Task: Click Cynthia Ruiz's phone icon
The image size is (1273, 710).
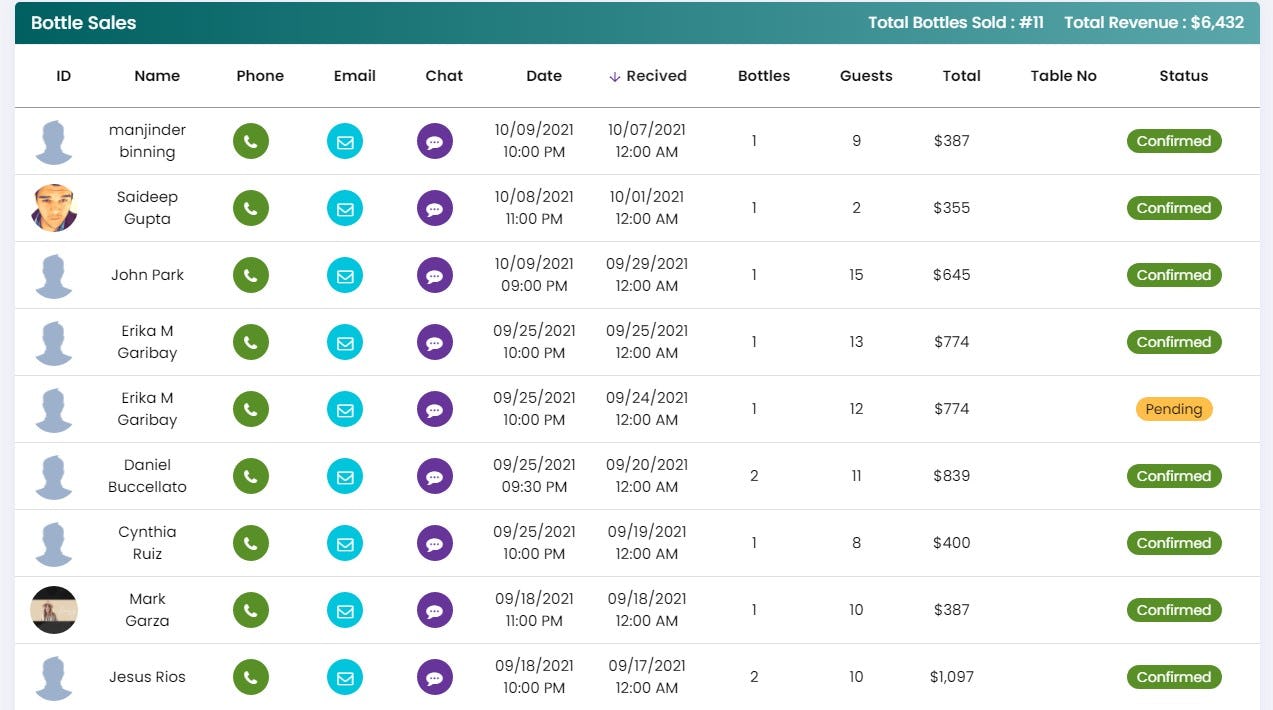Action: tap(250, 543)
